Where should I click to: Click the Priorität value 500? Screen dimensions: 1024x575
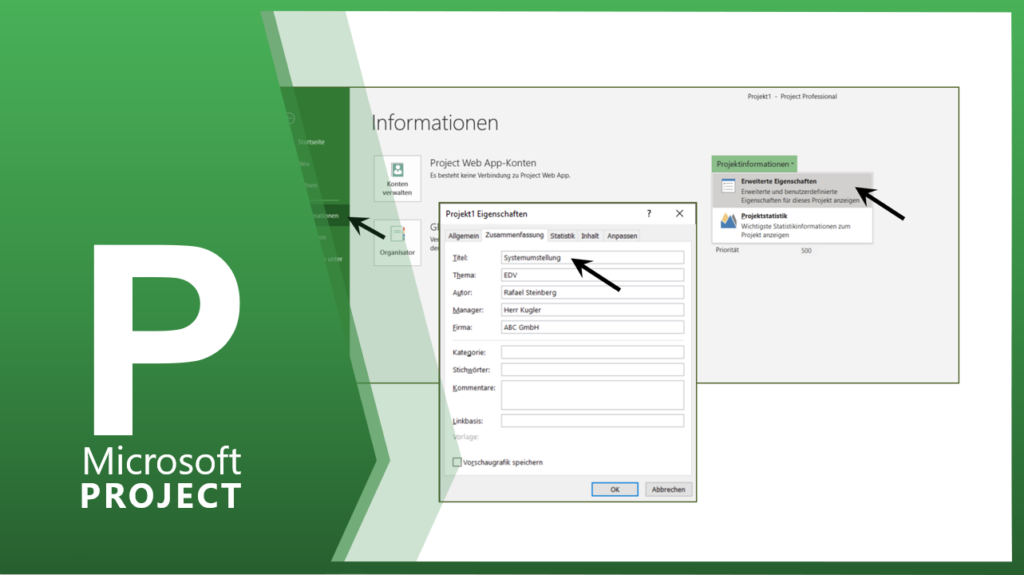point(806,251)
